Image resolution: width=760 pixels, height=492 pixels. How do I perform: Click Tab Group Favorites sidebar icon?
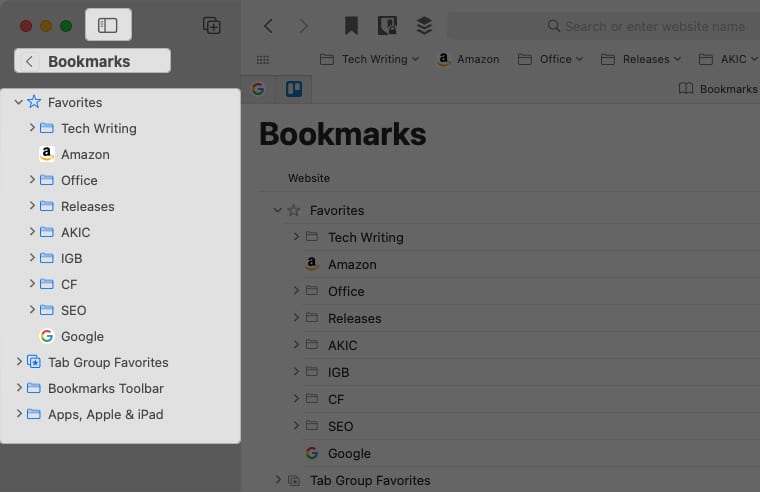pos(33,362)
